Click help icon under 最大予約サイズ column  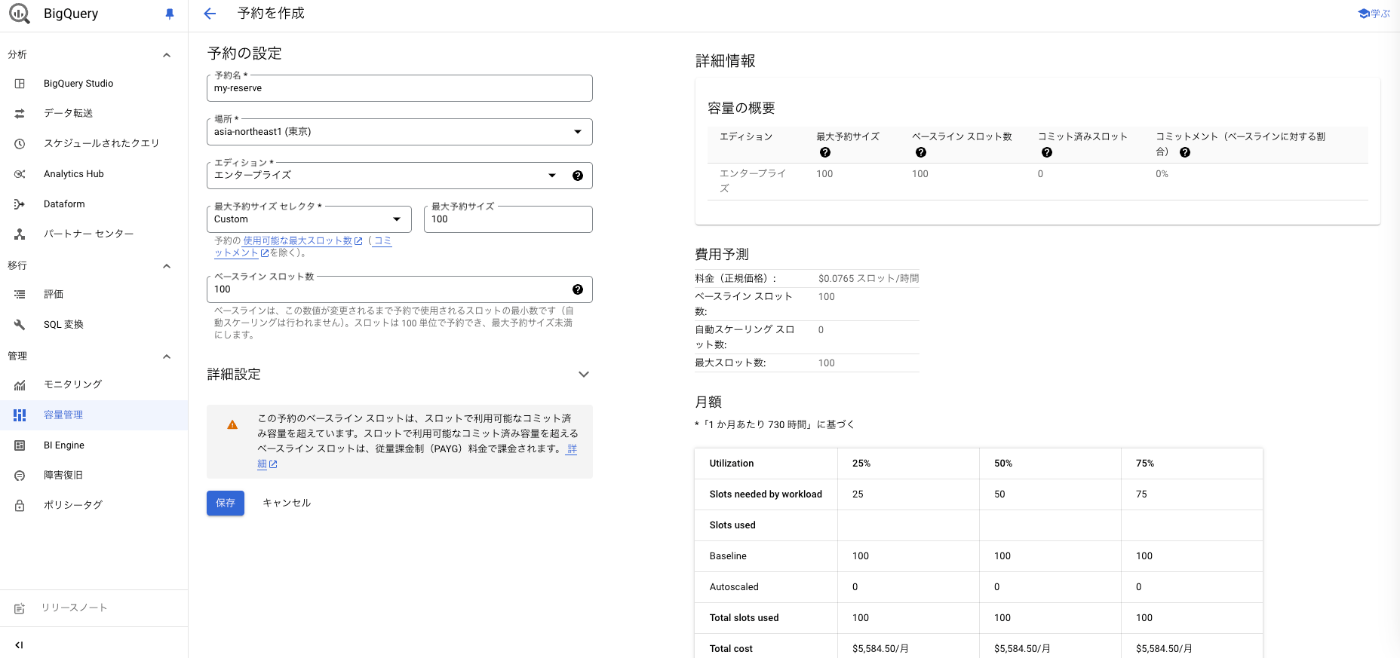[x=825, y=153]
